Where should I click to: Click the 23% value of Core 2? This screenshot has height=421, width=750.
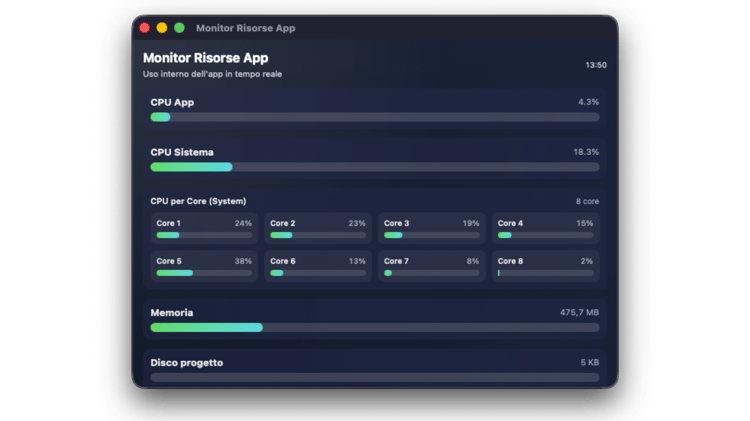click(357, 223)
